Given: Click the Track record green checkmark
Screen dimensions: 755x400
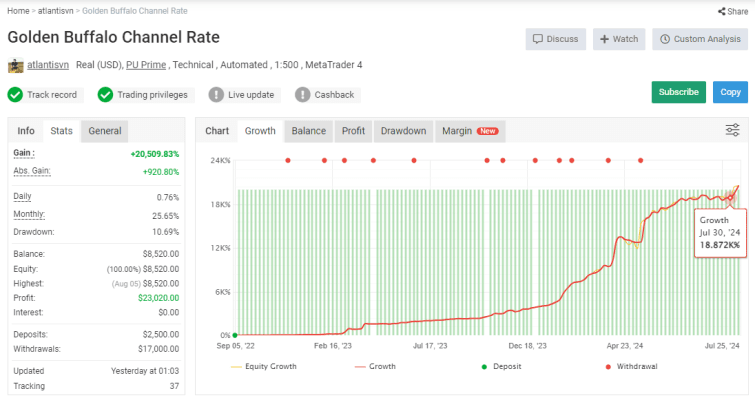Looking at the screenshot, I should (15, 95).
